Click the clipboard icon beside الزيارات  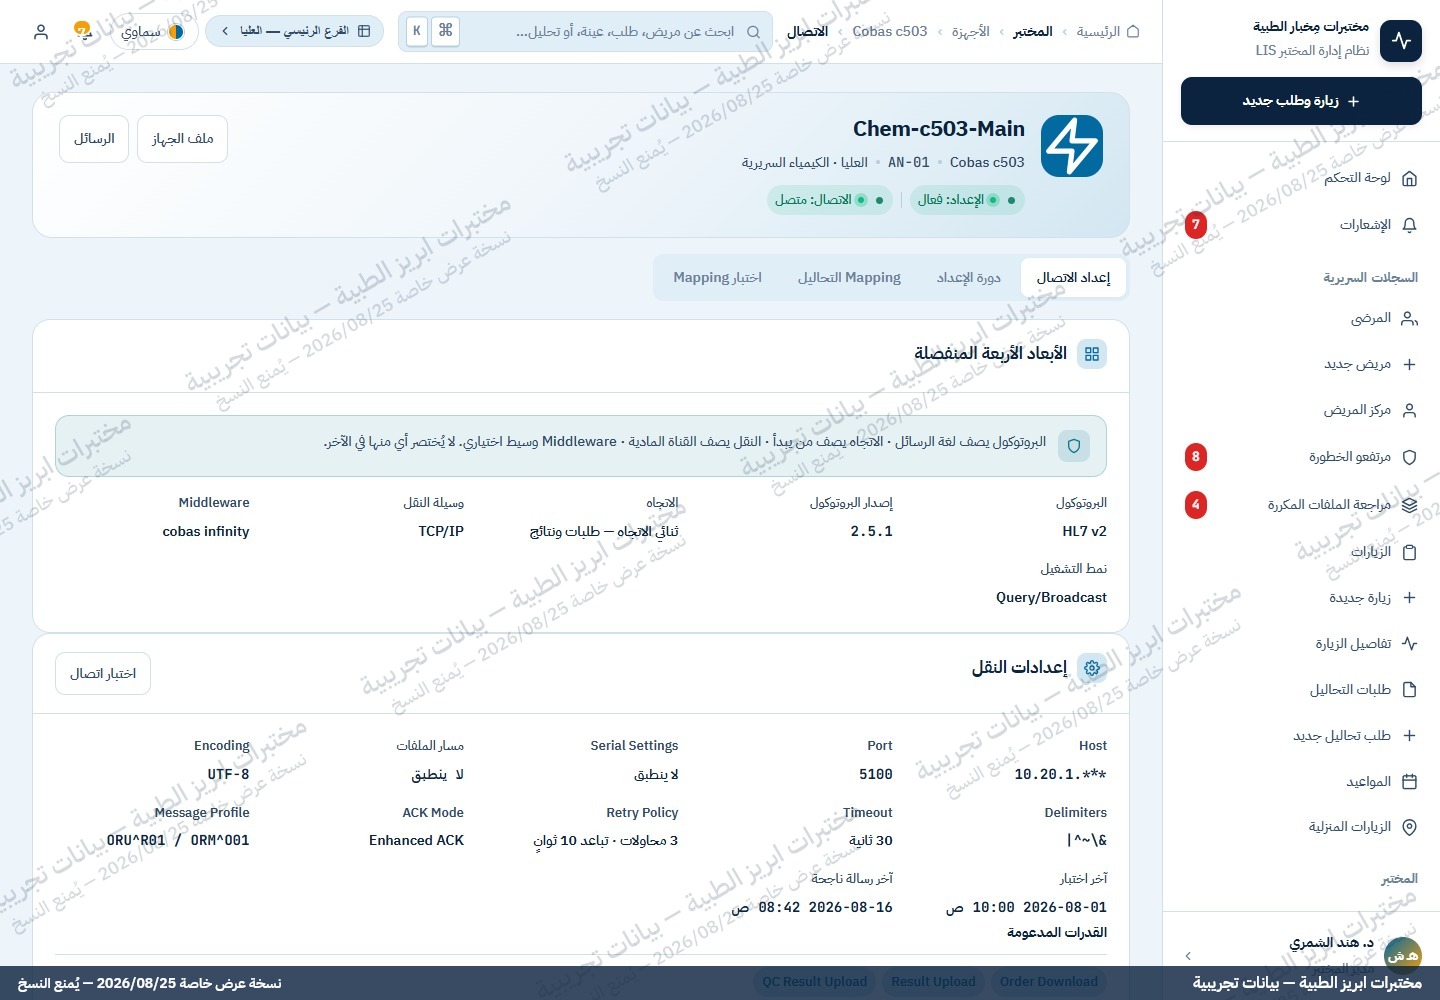coord(1409,552)
